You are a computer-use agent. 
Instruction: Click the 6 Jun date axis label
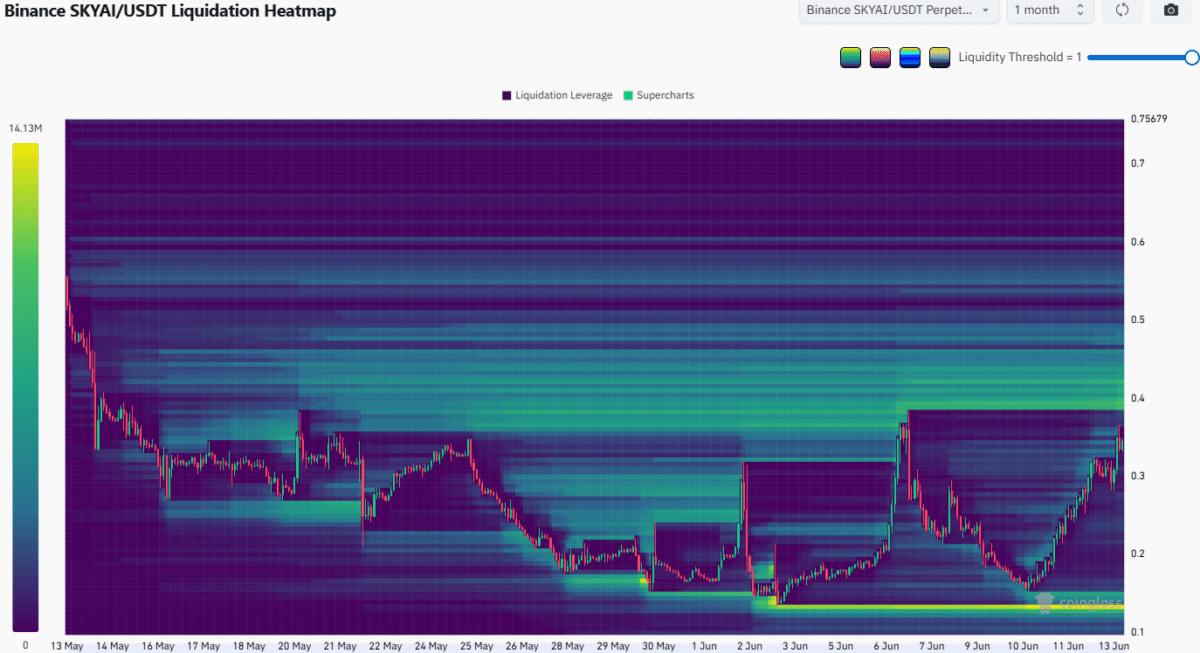[x=887, y=646]
